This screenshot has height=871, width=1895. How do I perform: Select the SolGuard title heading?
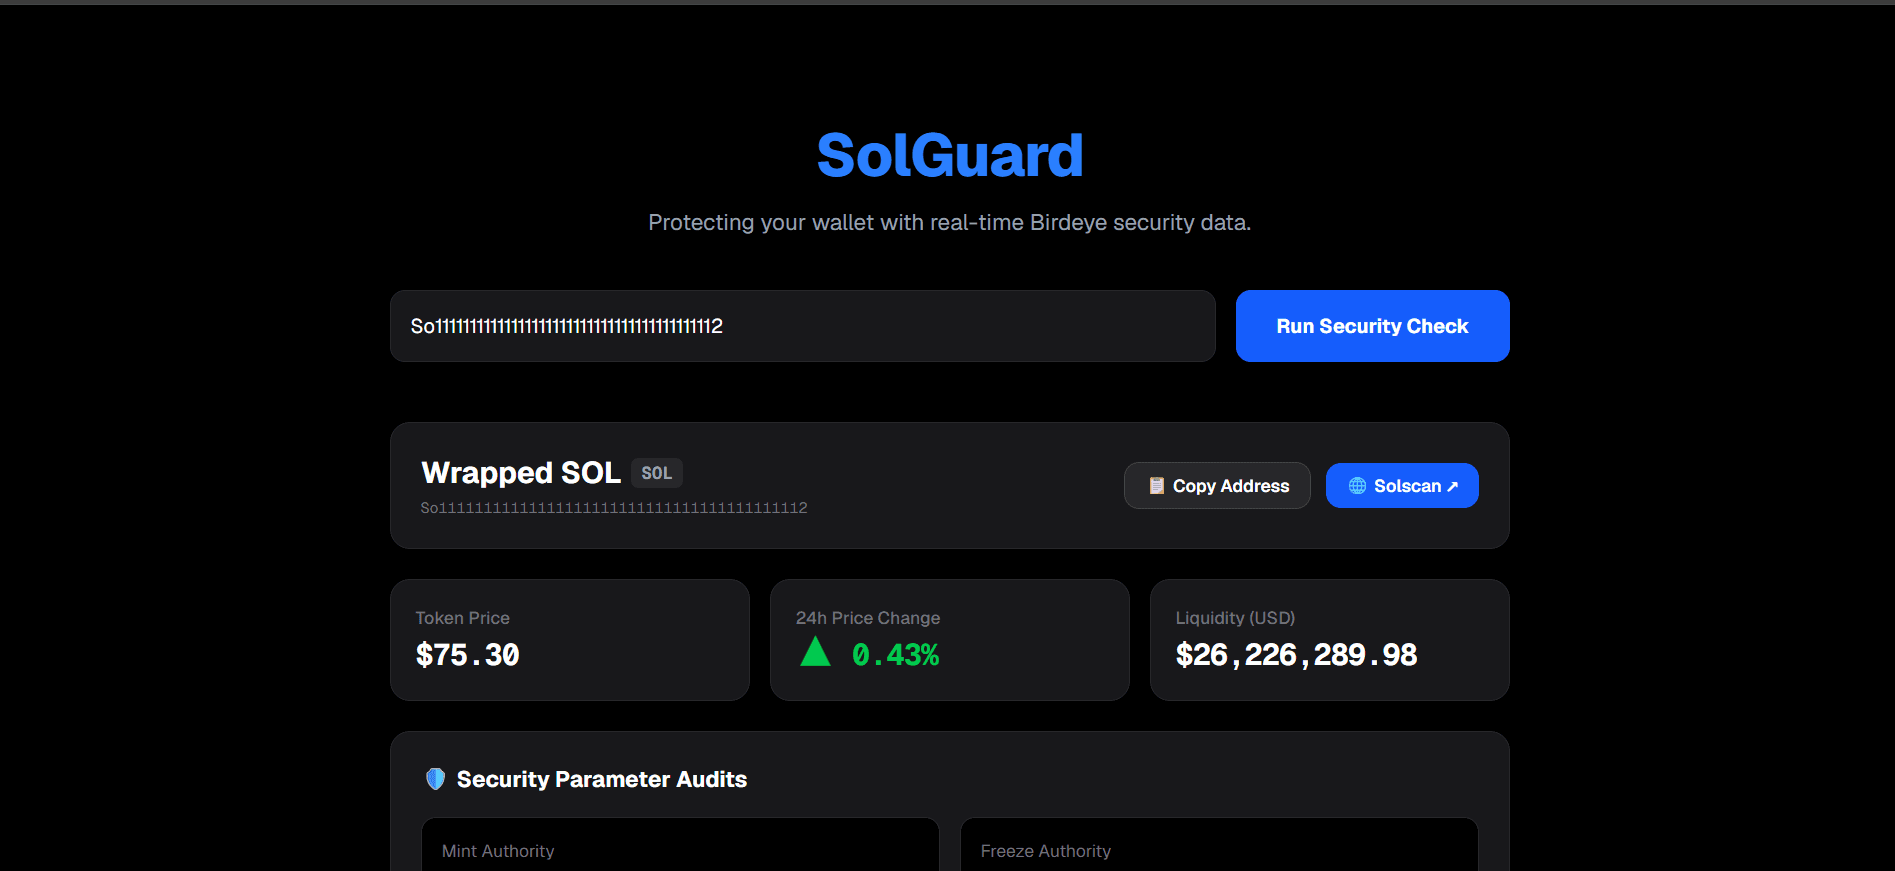pos(950,156)
